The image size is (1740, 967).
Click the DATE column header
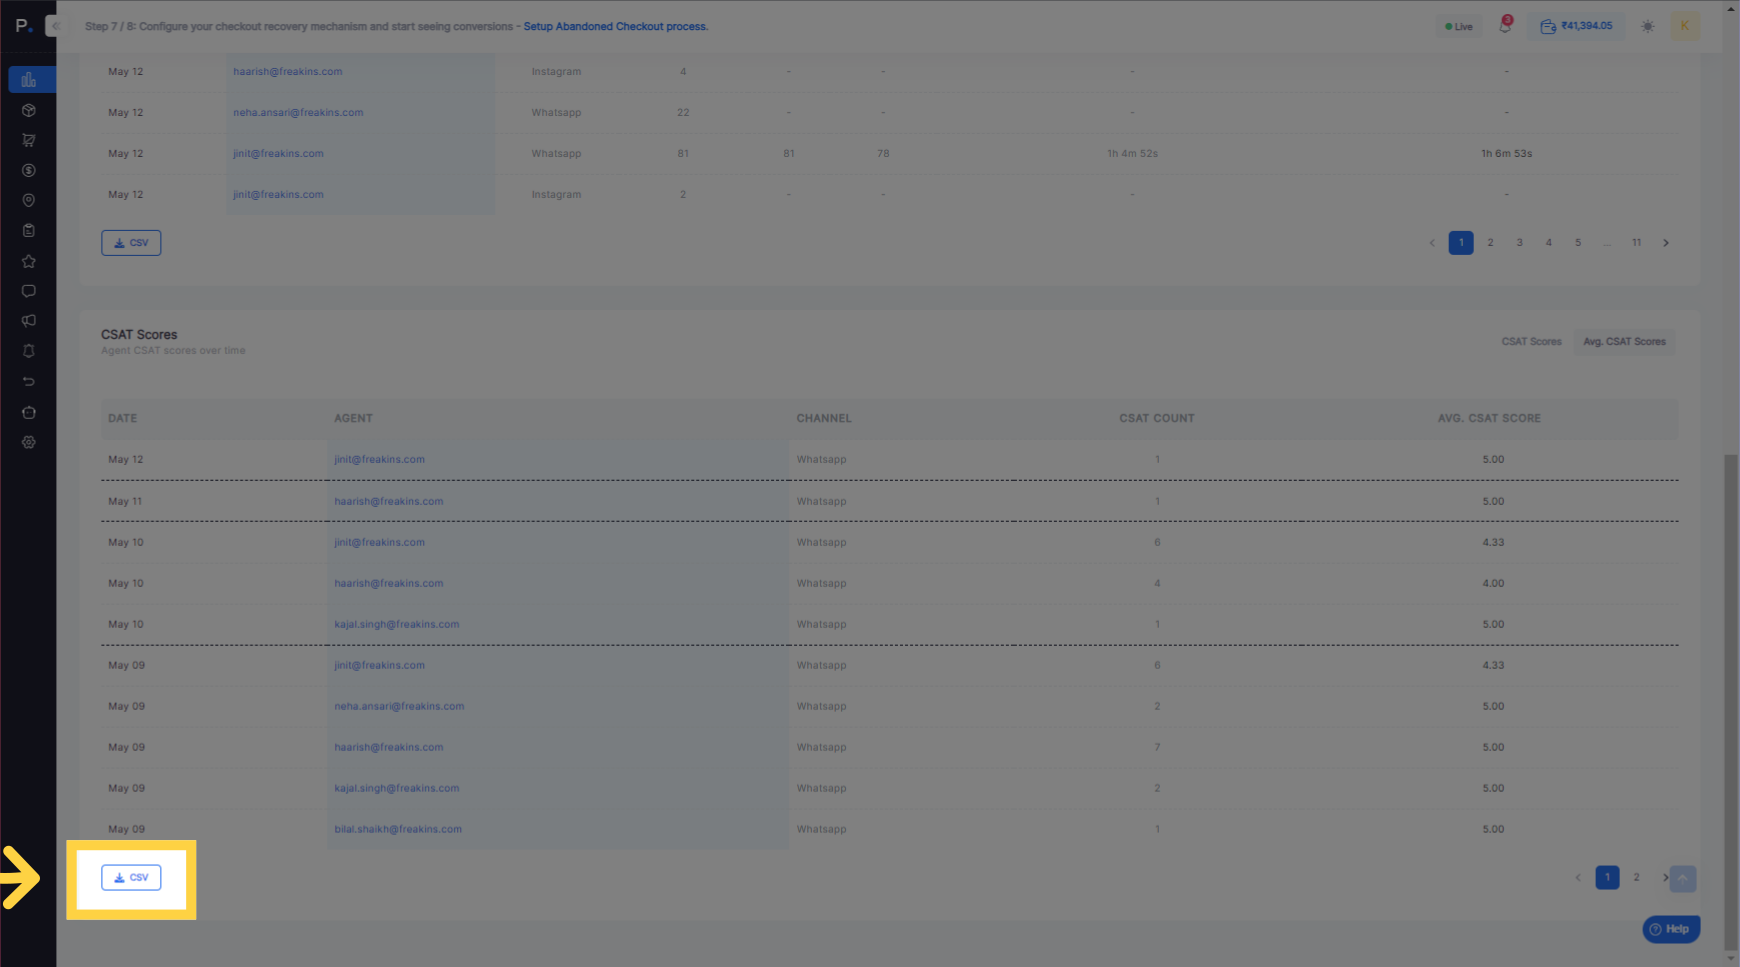click(123, 418)
